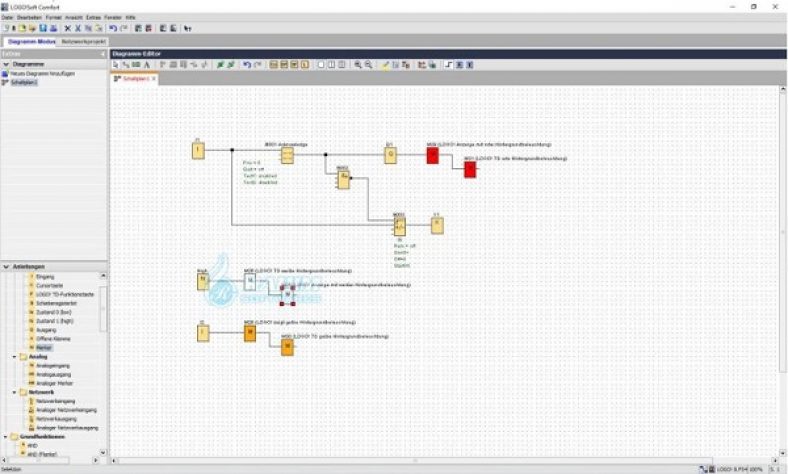Click the undo arrow in the main toolbar
Image resolution: width=788 pixels, height=474 pixels.
[113, 28]
